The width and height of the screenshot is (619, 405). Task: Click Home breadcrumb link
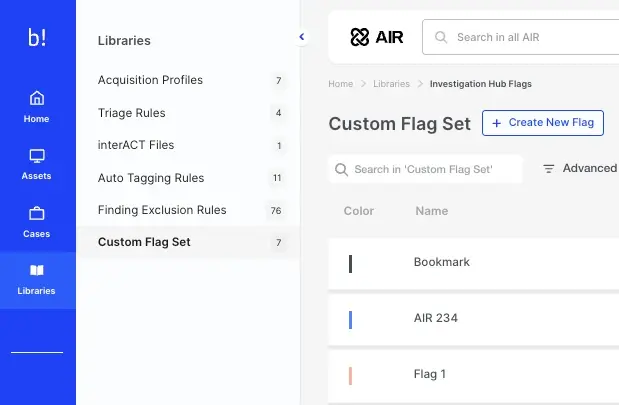(x=340, y=84)
